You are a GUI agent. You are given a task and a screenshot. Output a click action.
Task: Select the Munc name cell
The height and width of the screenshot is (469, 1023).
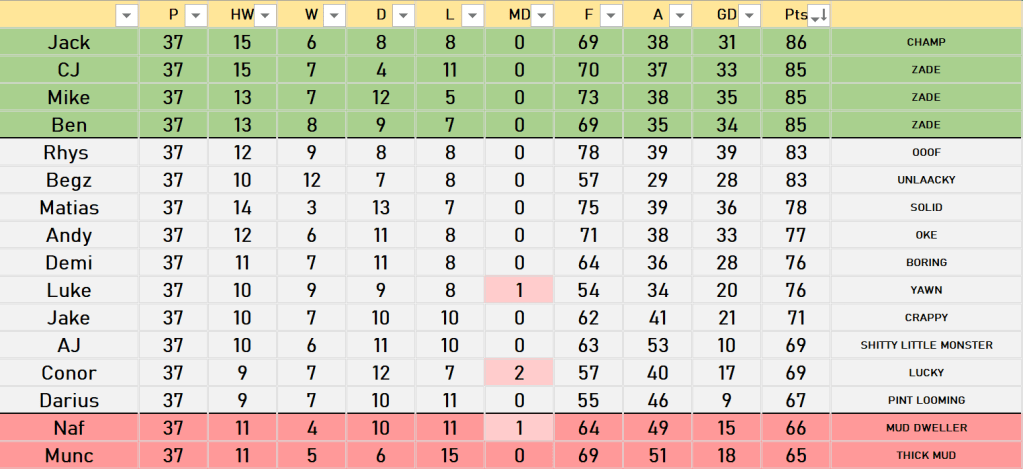[x=69, y=455]
